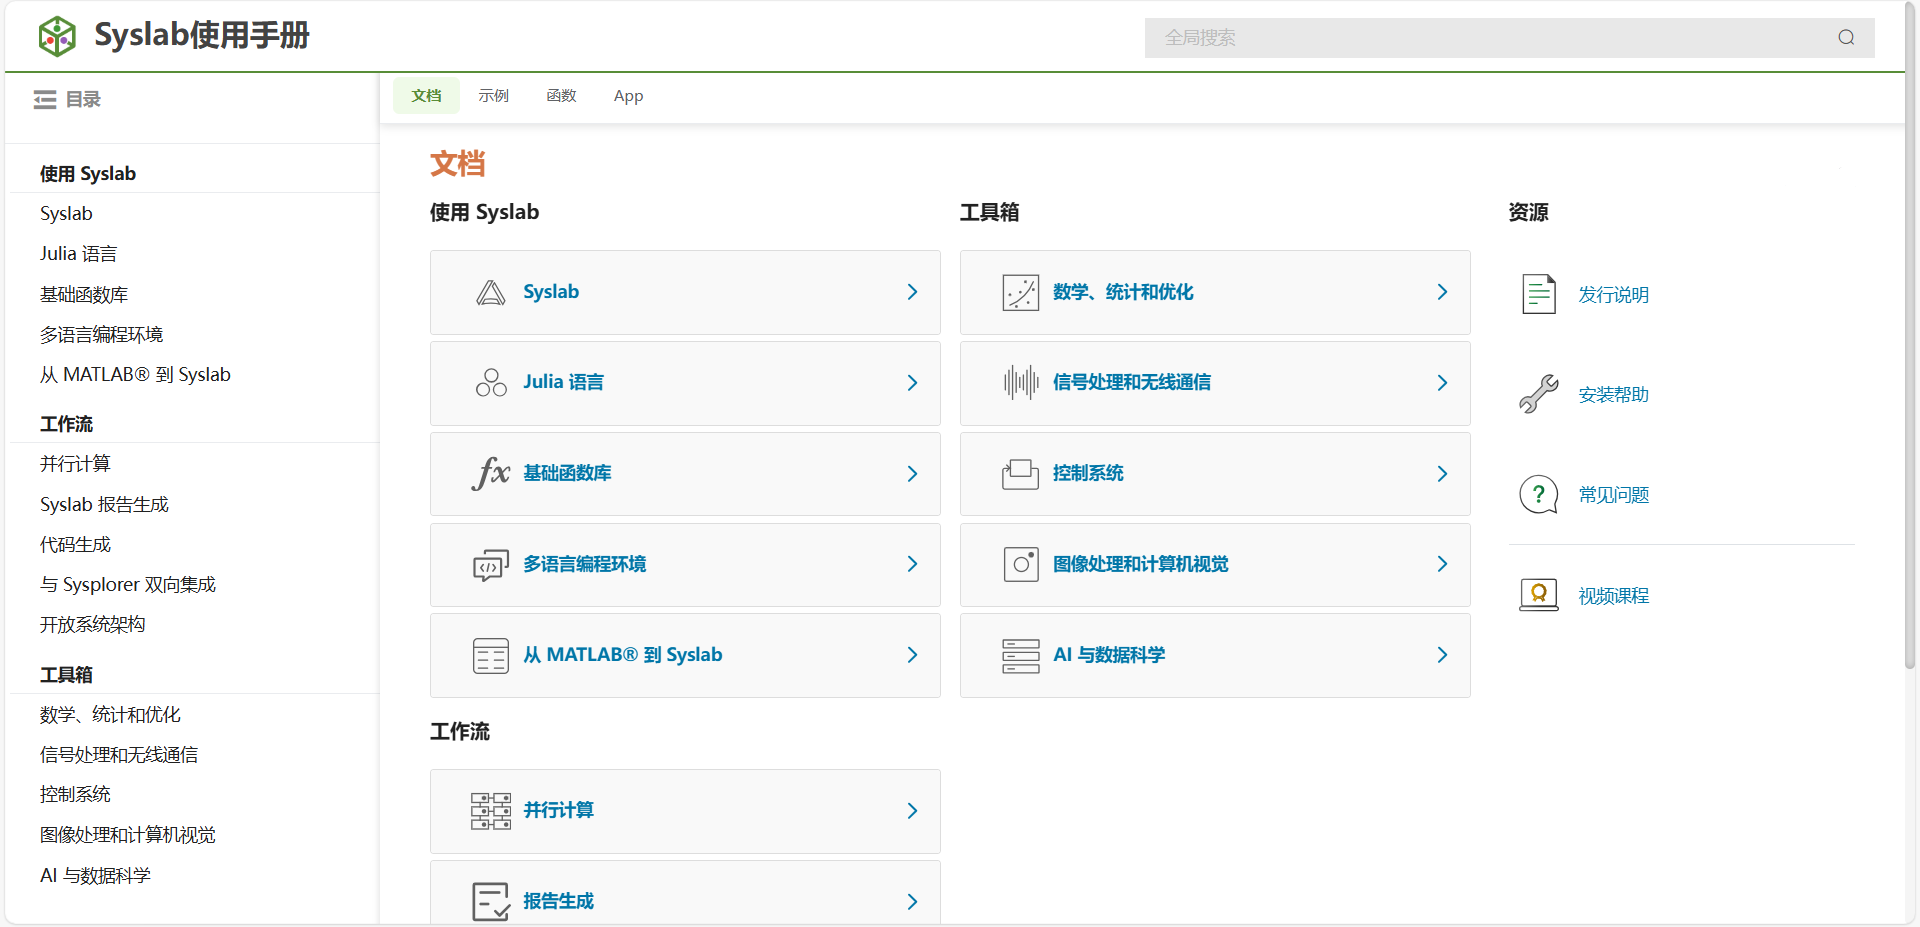
Task: Switch to the 示例 tab
Action: click(x=493, y=96)
